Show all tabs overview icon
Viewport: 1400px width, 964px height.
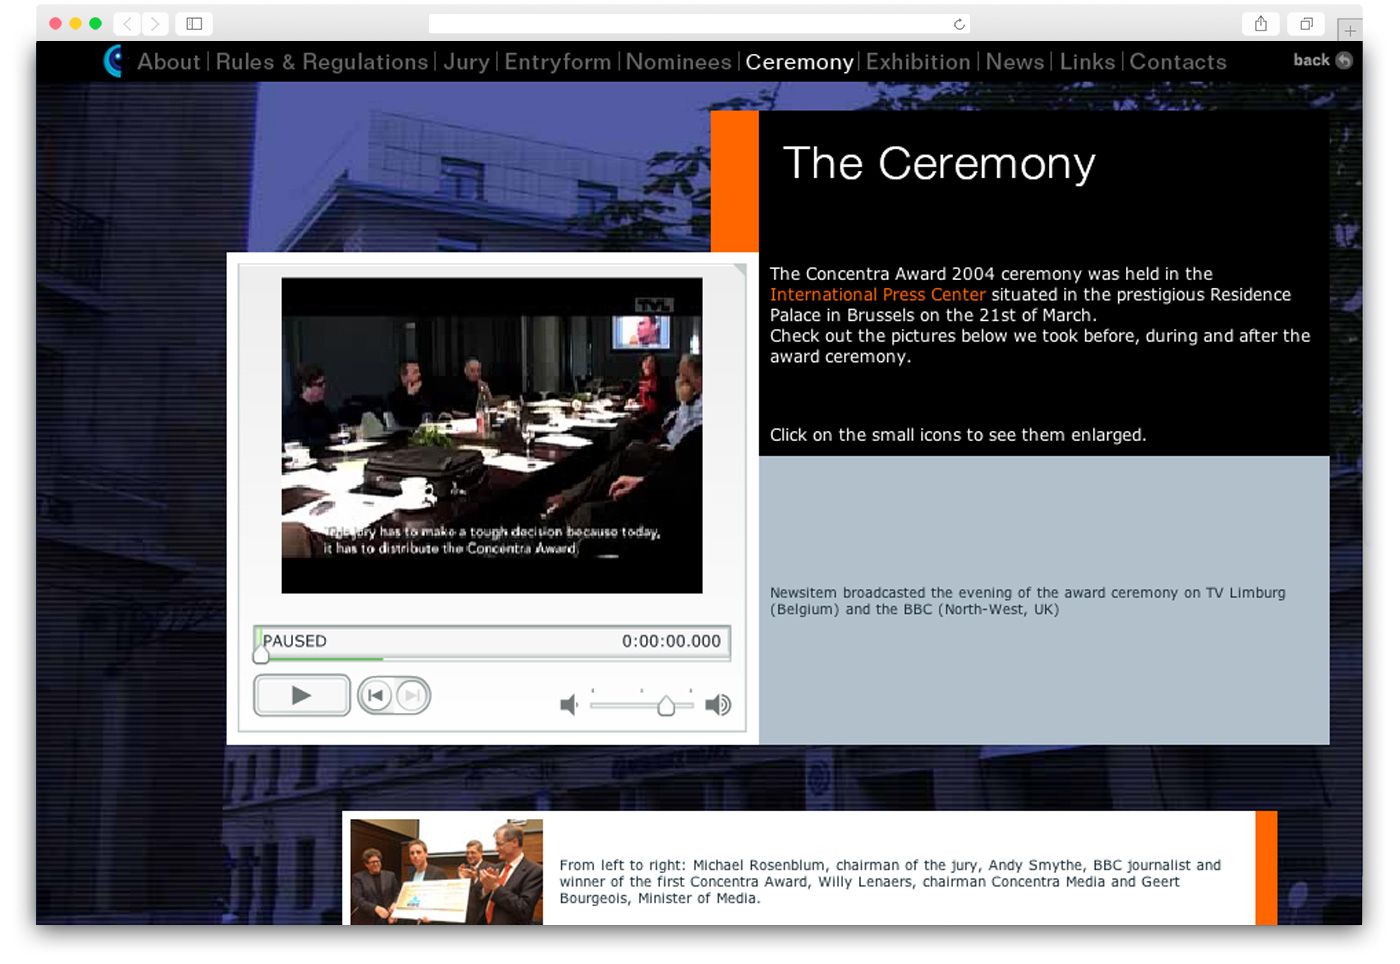point(1306,24)
